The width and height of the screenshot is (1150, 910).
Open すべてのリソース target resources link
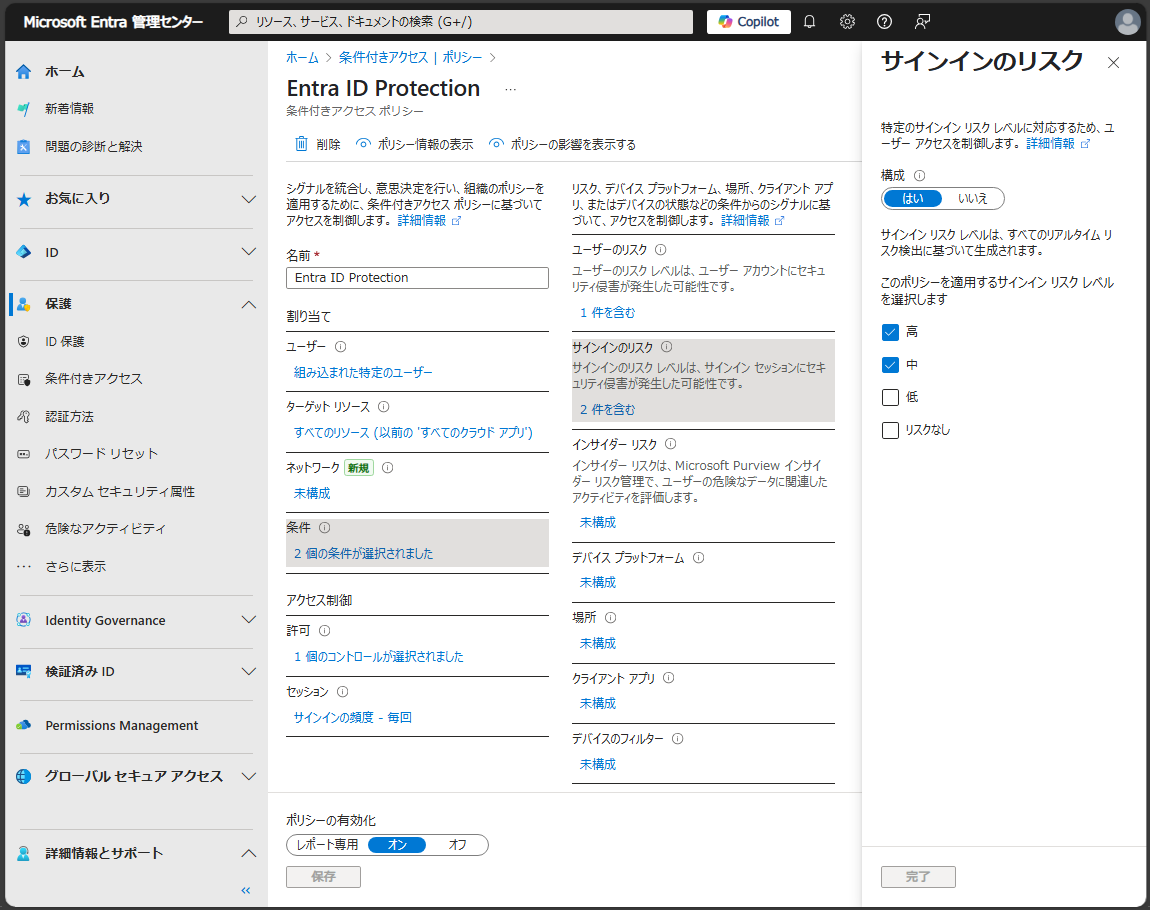click(413, 433)
